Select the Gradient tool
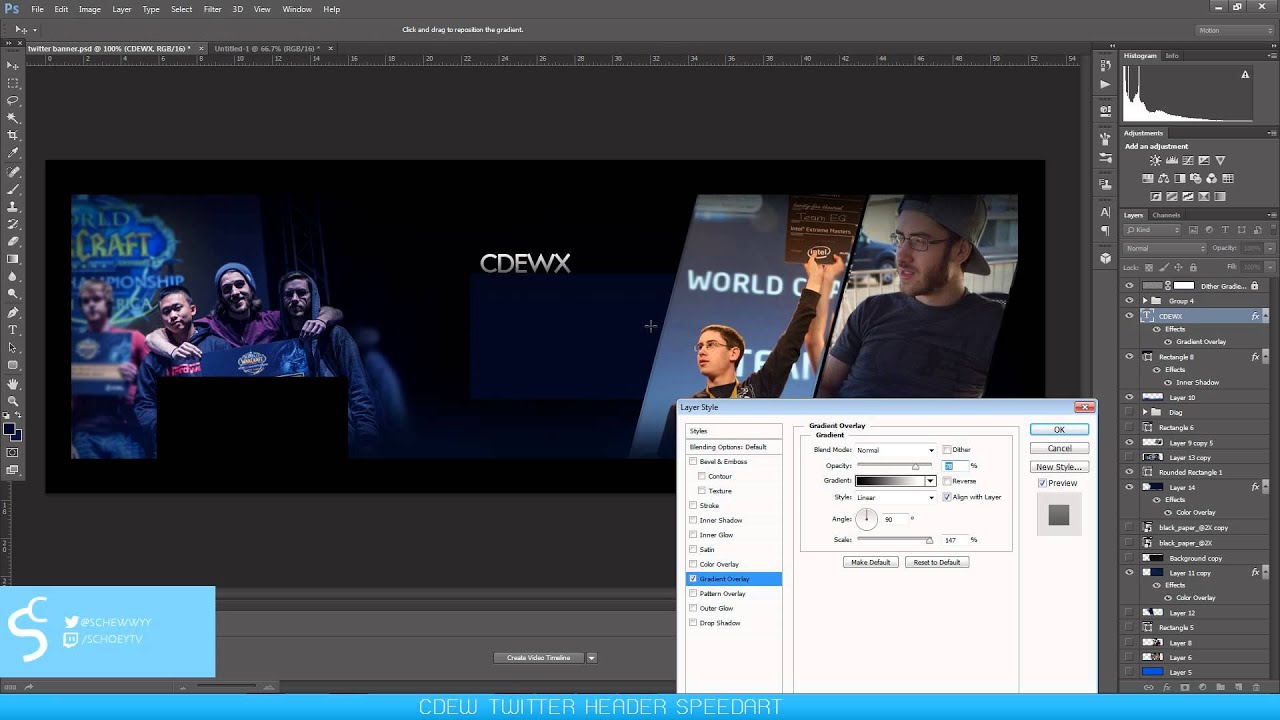 click(13, 259)
